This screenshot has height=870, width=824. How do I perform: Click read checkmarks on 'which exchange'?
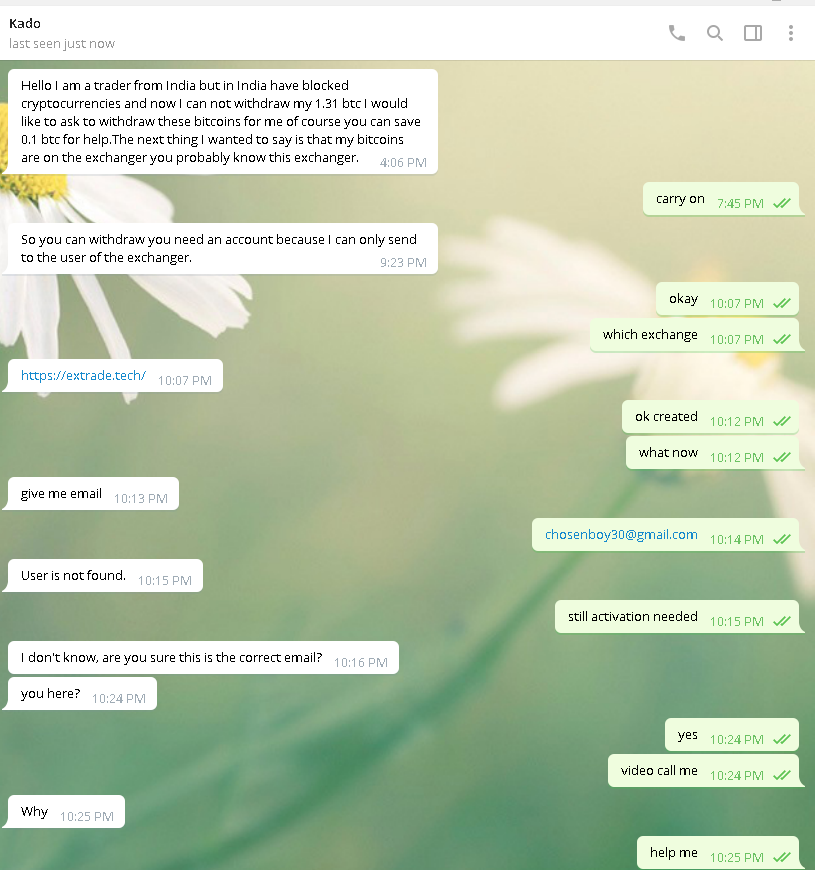pos(782,339)
